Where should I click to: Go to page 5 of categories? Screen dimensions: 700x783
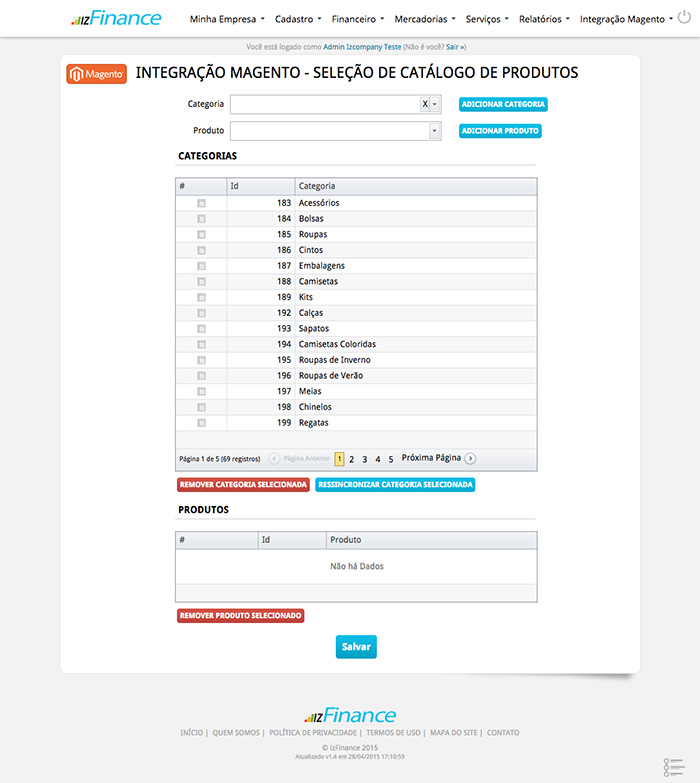[391, 459]
